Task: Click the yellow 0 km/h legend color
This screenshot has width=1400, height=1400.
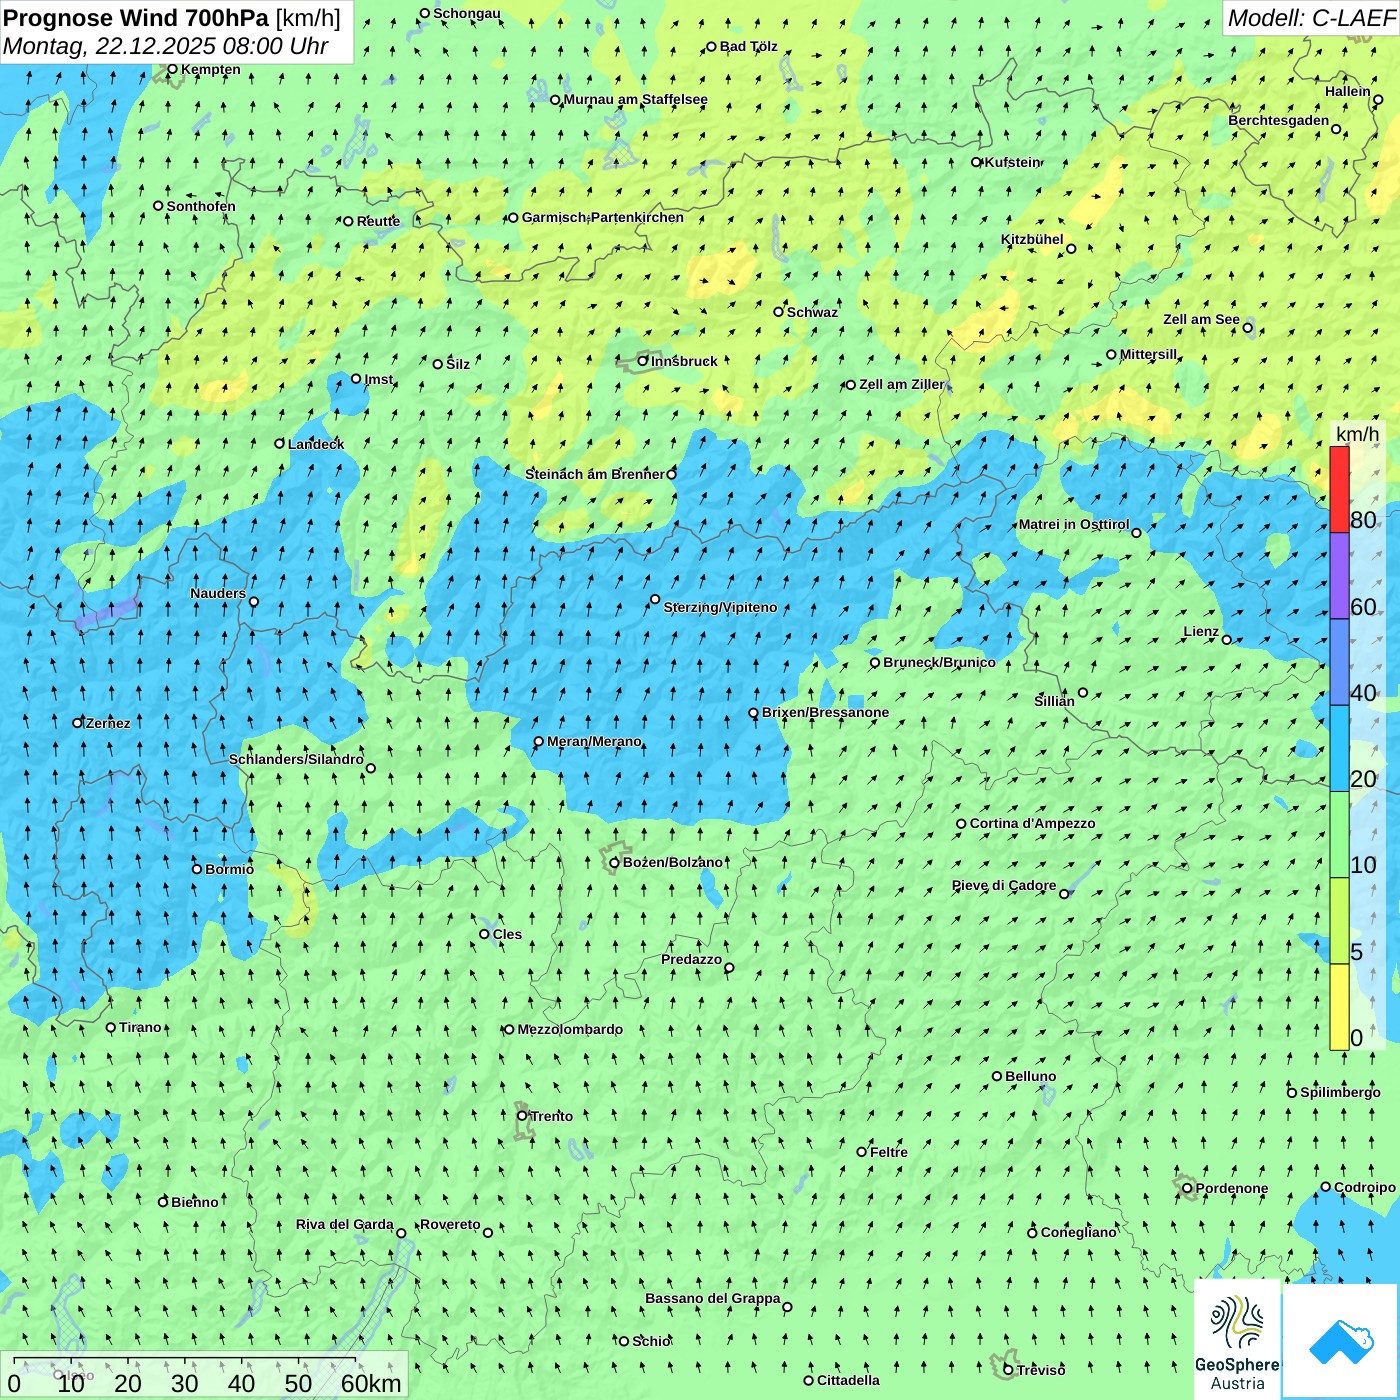Action: (1339, 1007)
